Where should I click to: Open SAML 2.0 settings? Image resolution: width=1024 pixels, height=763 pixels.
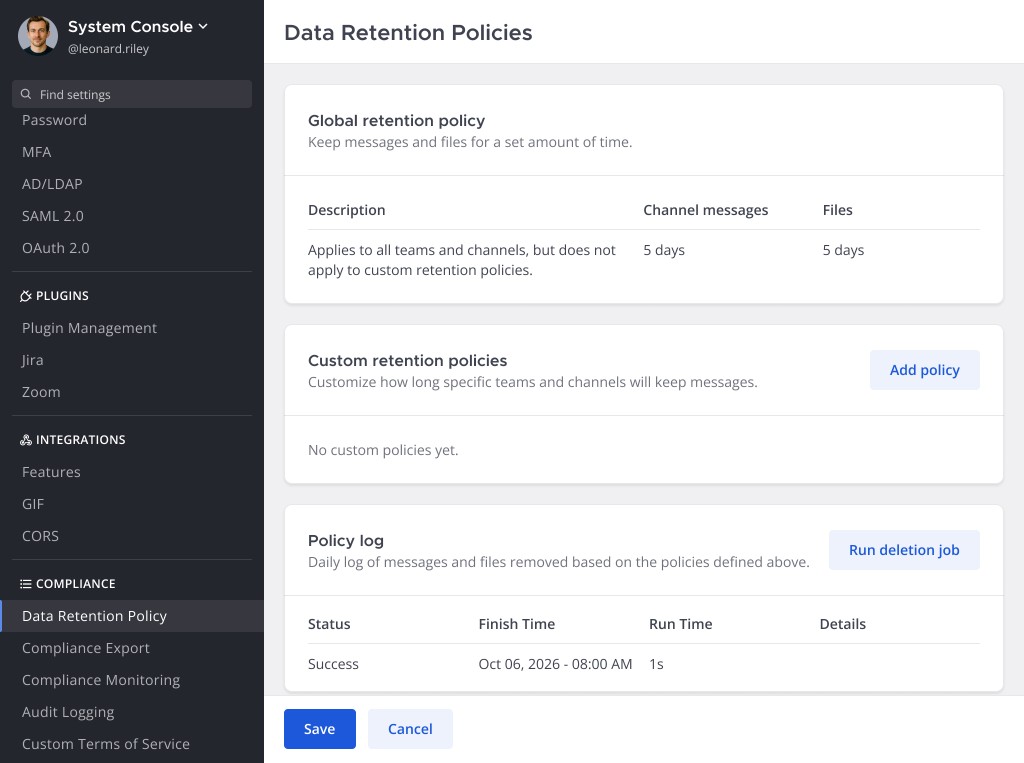click(53, 216)
